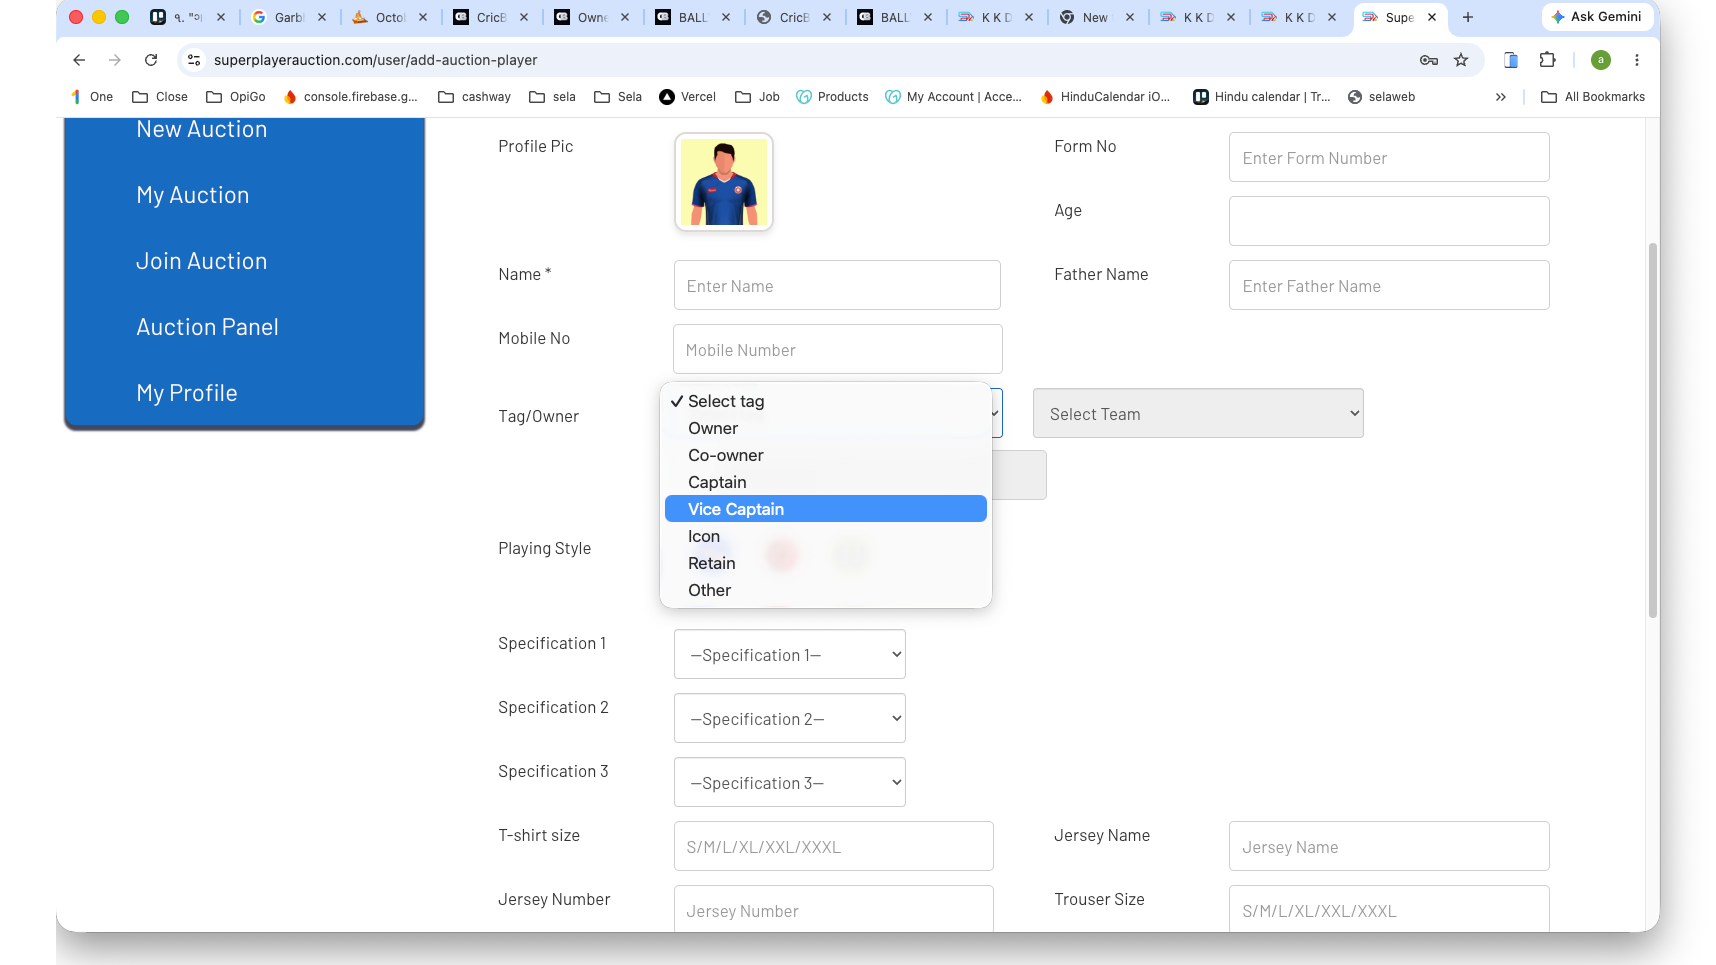Show more bookmarks with the double chevron
This screenshot has width=1716, height=965.
[1501, 97]
